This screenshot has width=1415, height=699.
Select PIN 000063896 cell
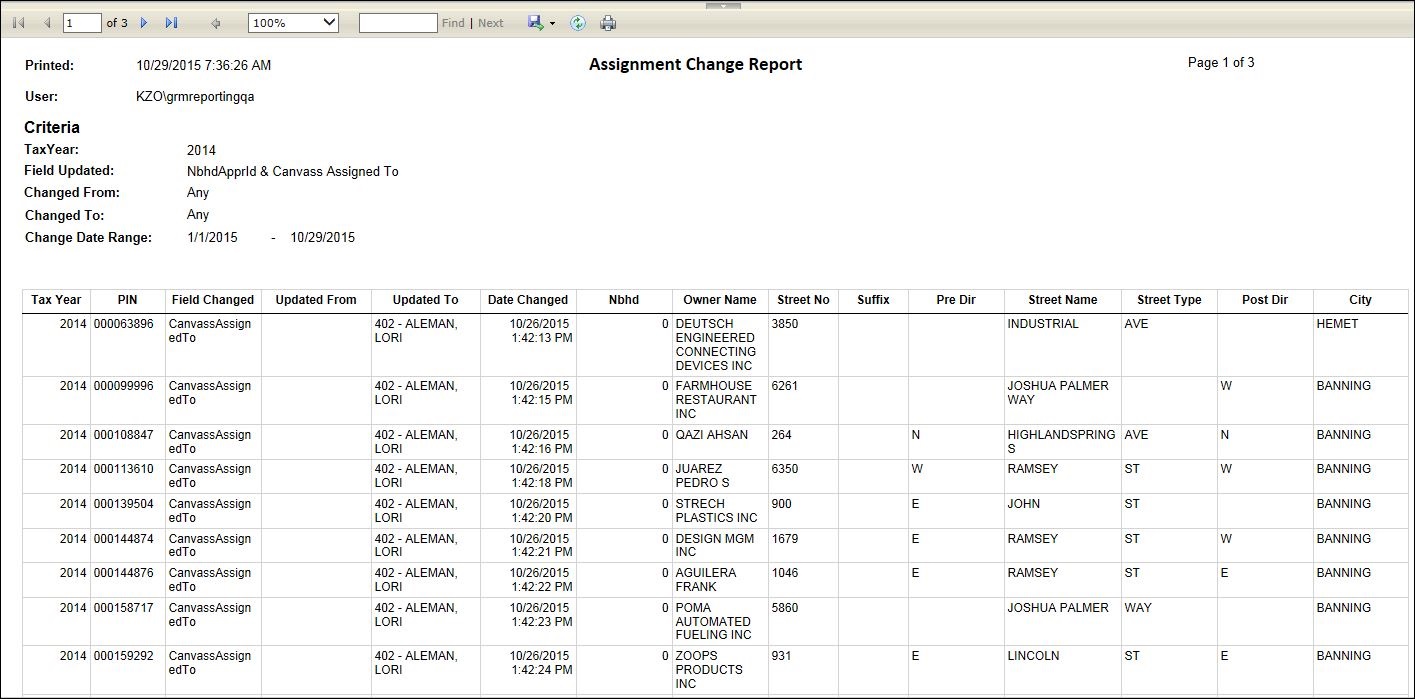click(124, 324)
